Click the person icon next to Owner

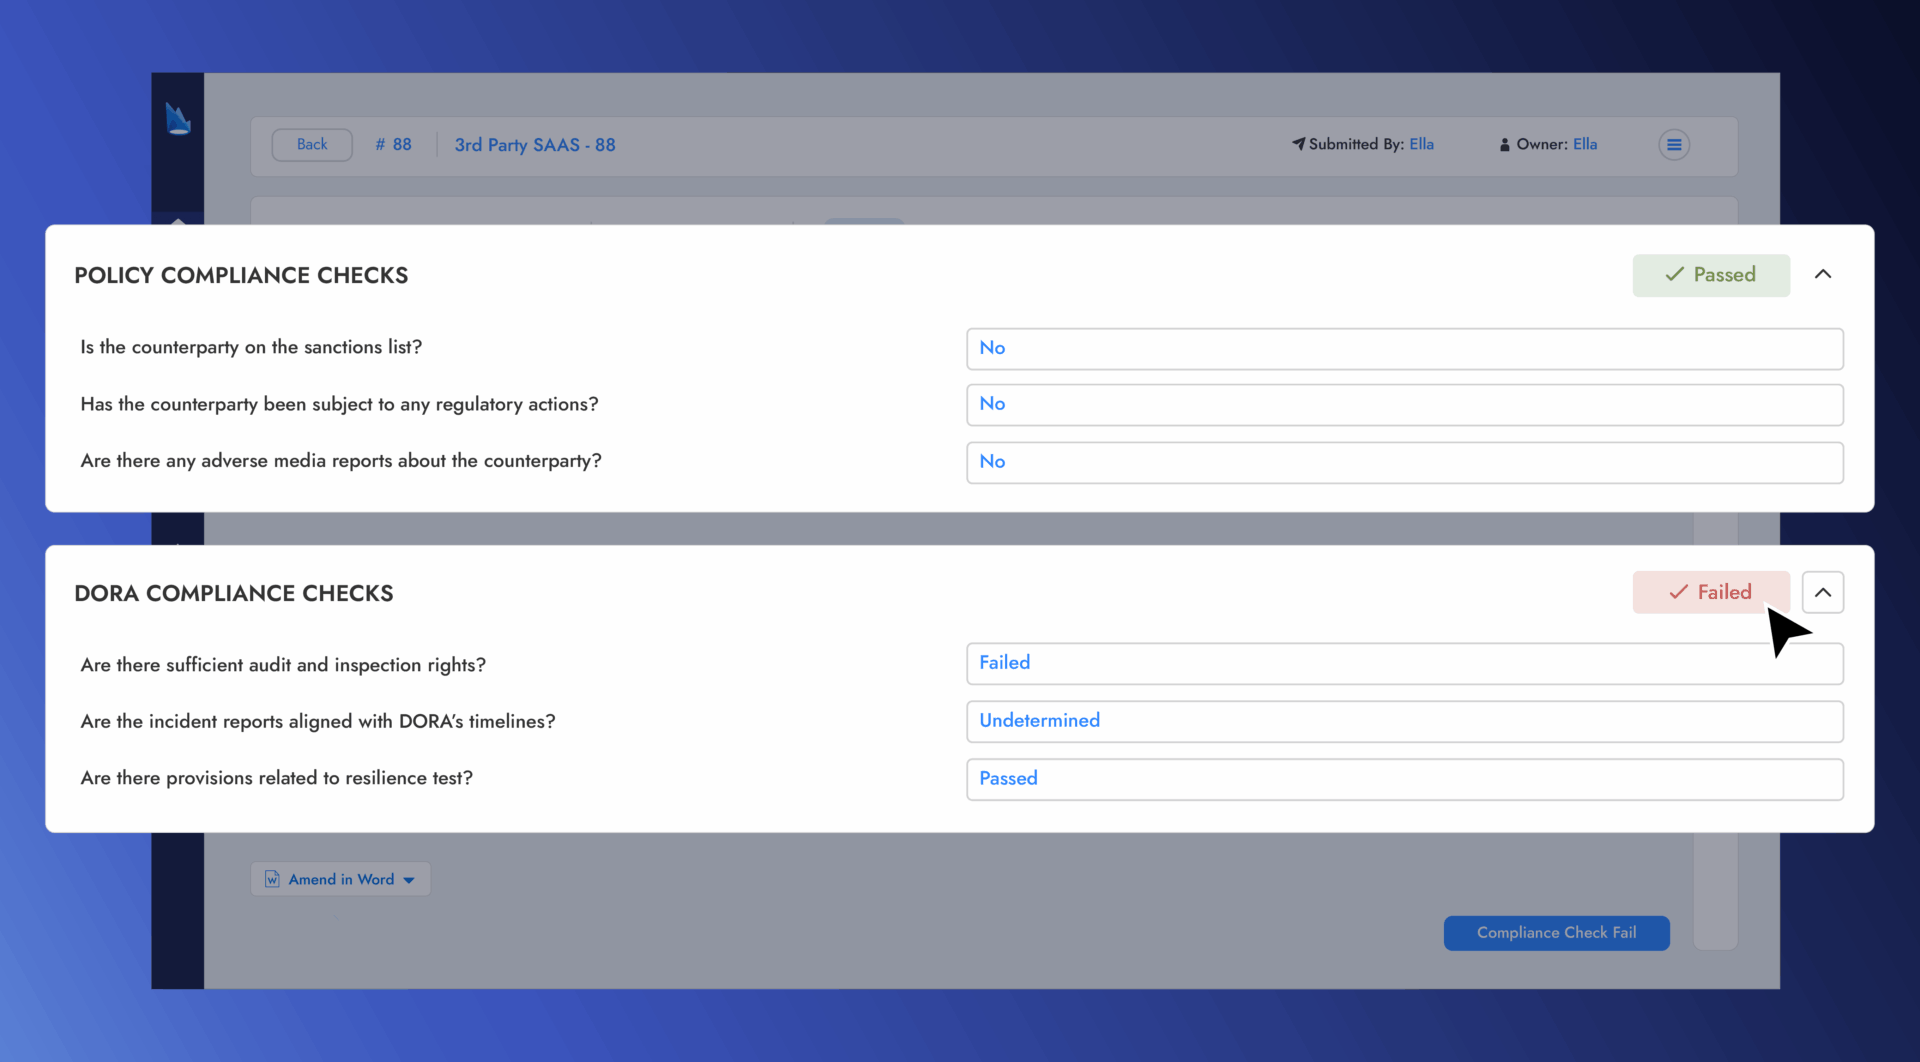pos(1506,144)
